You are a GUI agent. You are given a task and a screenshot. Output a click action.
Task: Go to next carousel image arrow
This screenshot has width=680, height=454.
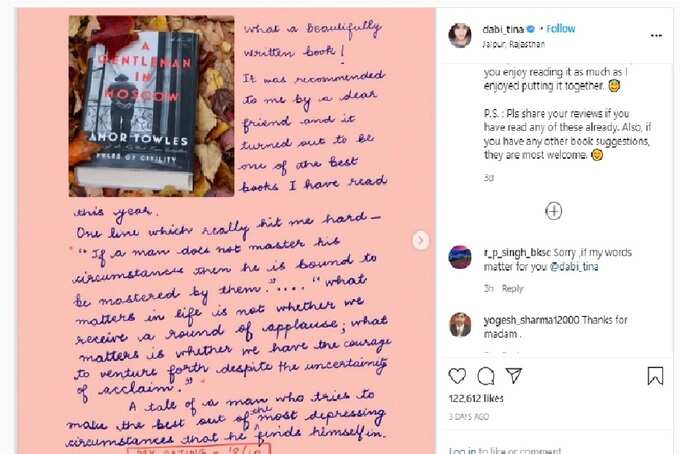(x=420, y=240)
